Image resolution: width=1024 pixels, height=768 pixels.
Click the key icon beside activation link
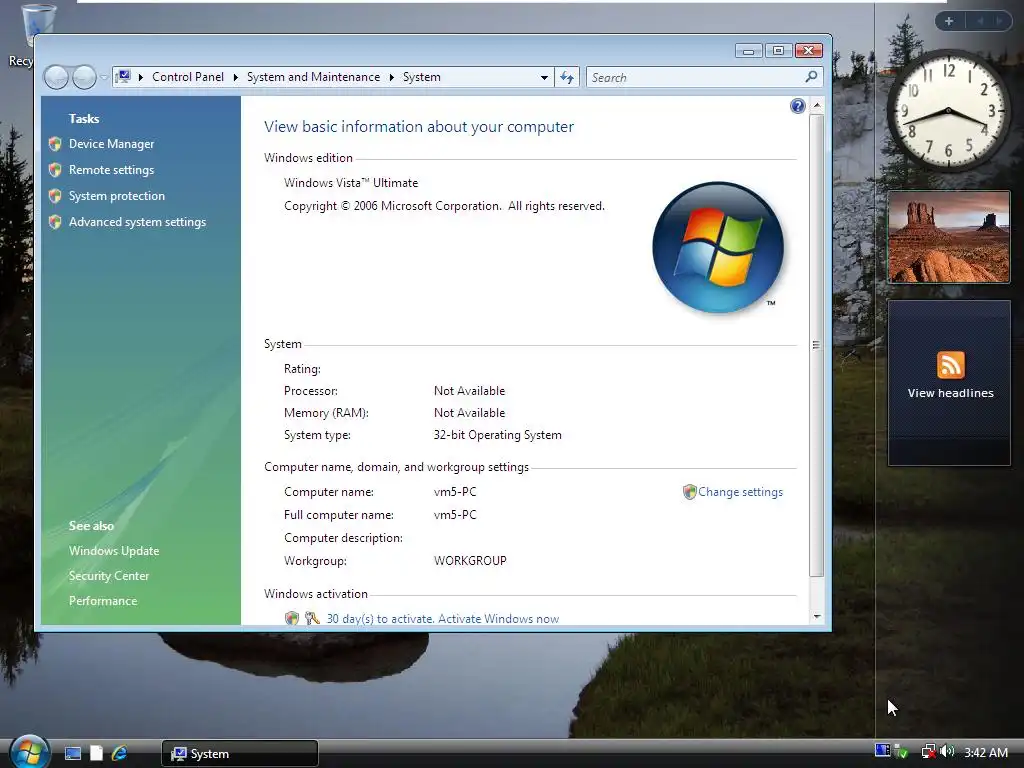coord(312,618)
